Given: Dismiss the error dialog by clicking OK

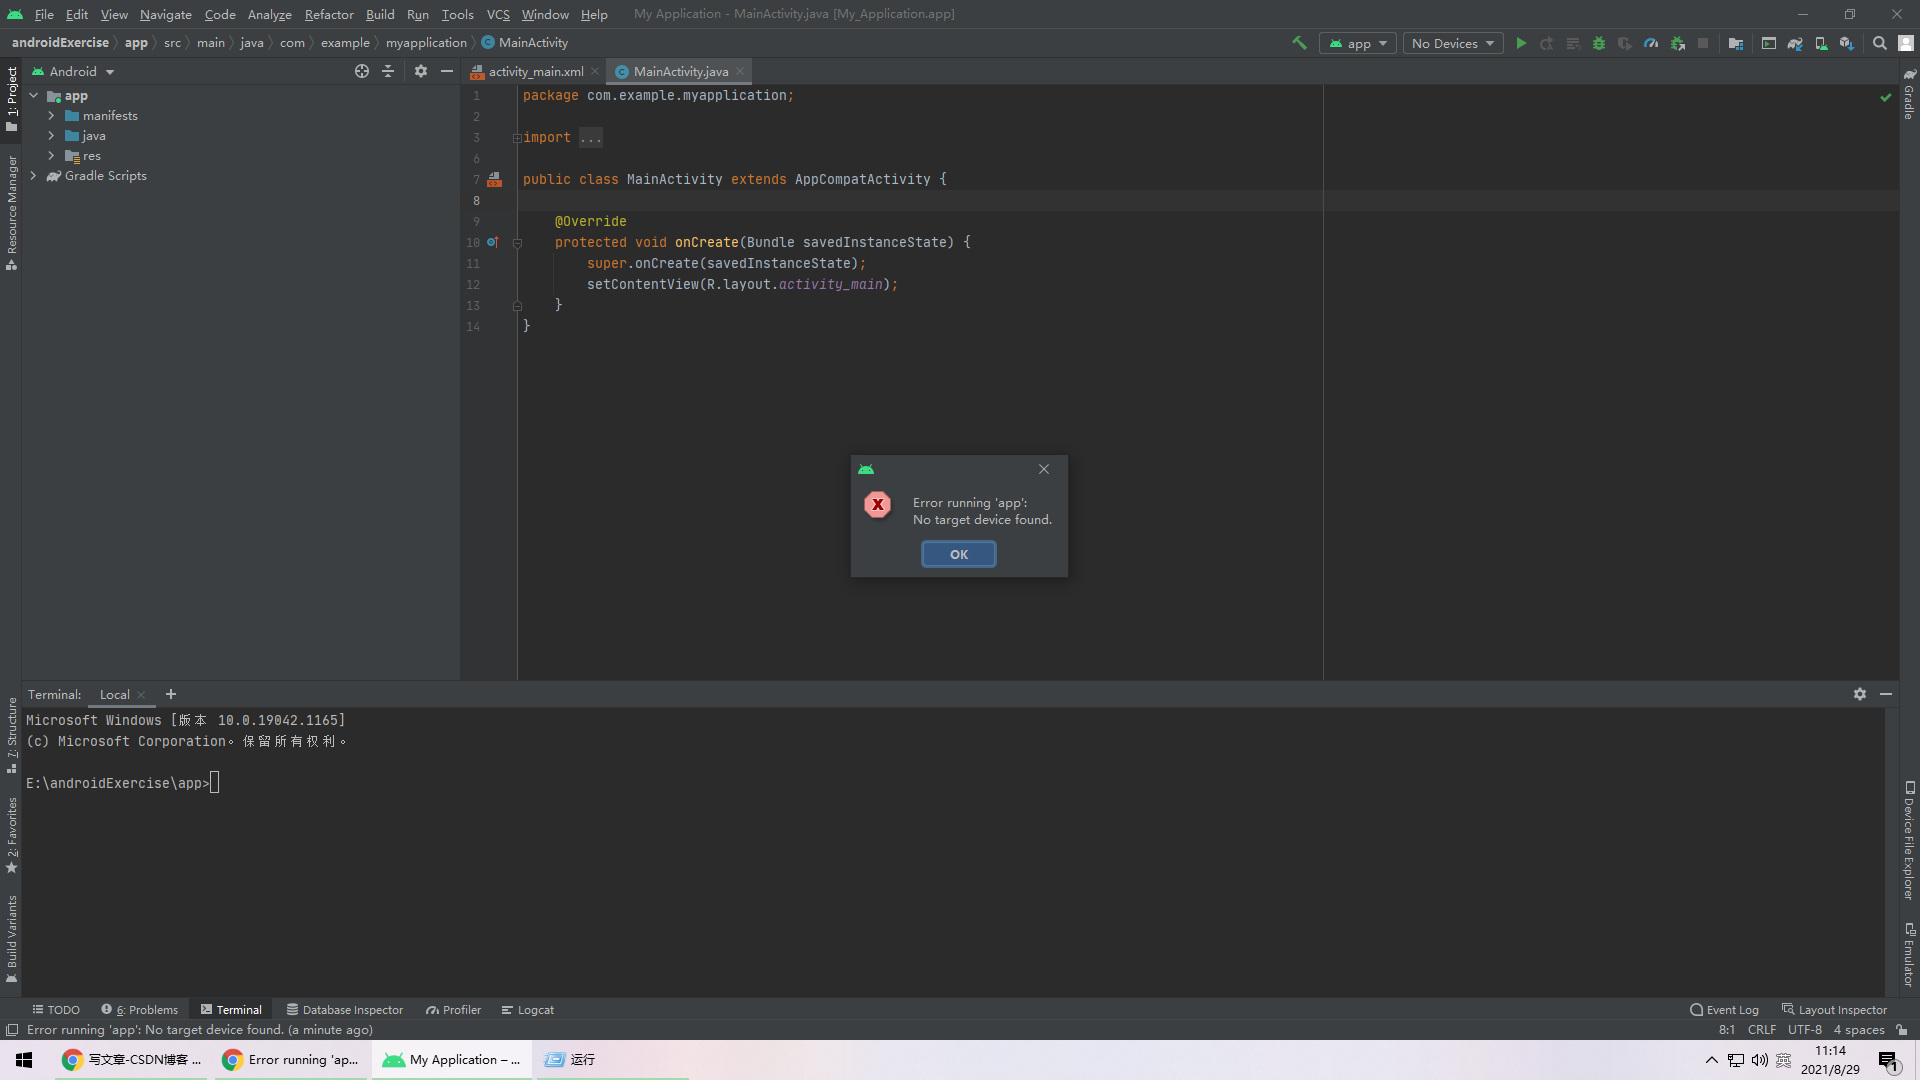Looking at the screenshot, I should 958,553.
